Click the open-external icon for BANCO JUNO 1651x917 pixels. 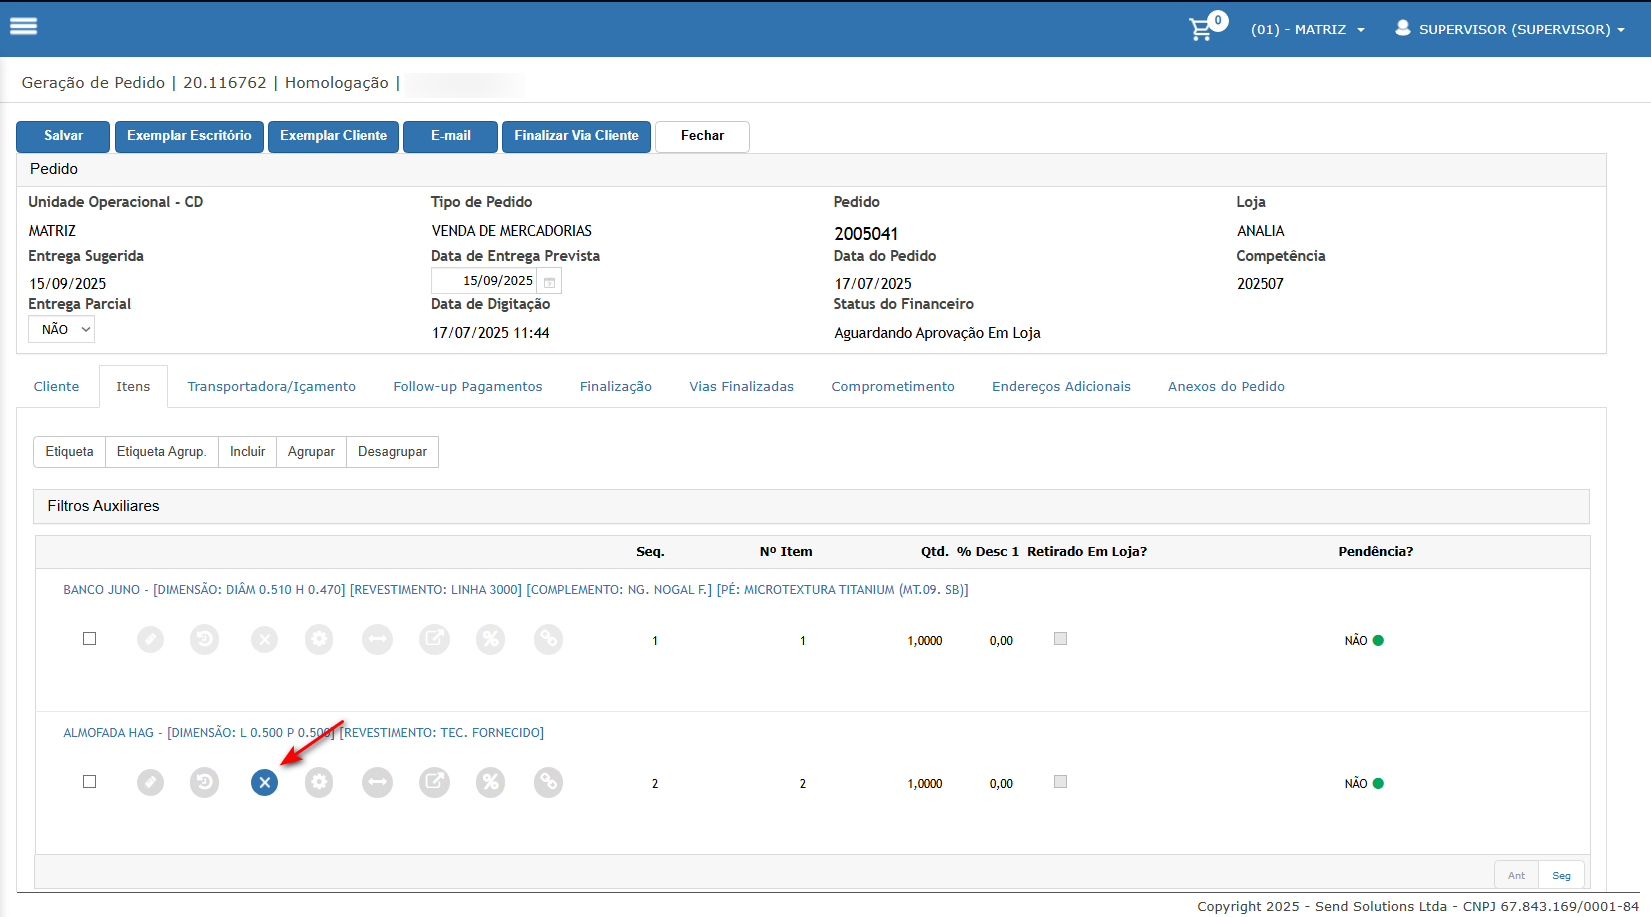pos(434,640)
